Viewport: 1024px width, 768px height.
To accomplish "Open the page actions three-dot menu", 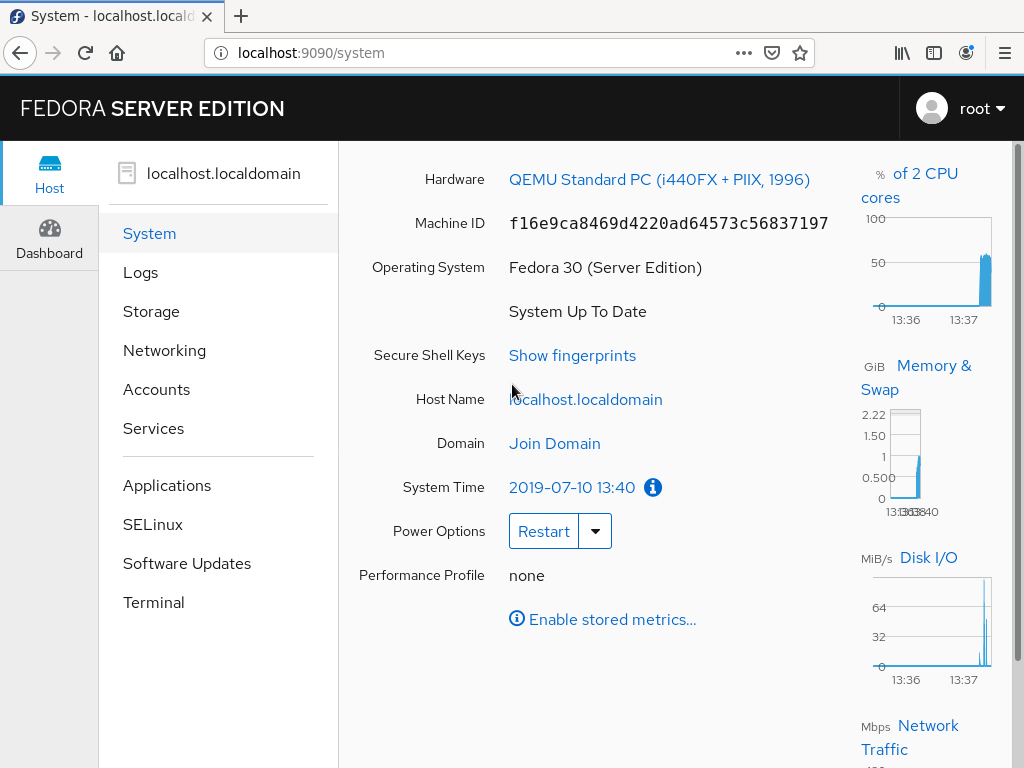I will [x=743, y=53].
